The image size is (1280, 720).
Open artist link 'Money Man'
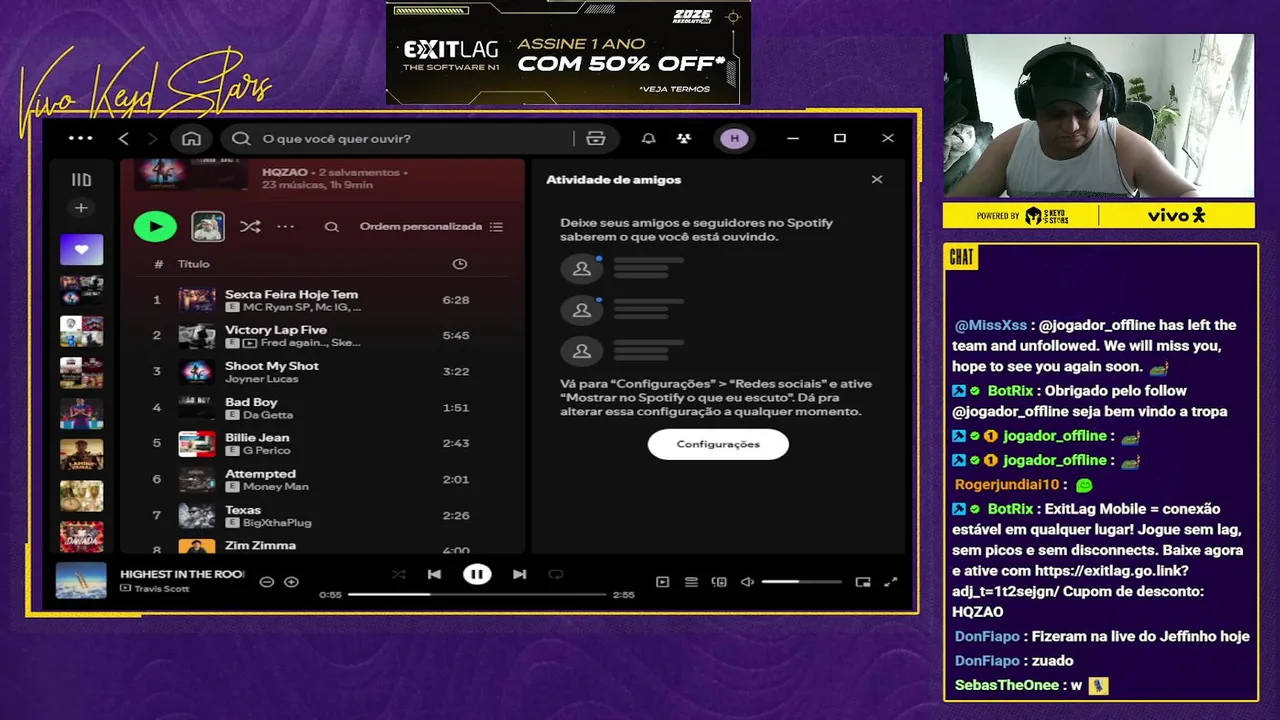coord(276,487)
